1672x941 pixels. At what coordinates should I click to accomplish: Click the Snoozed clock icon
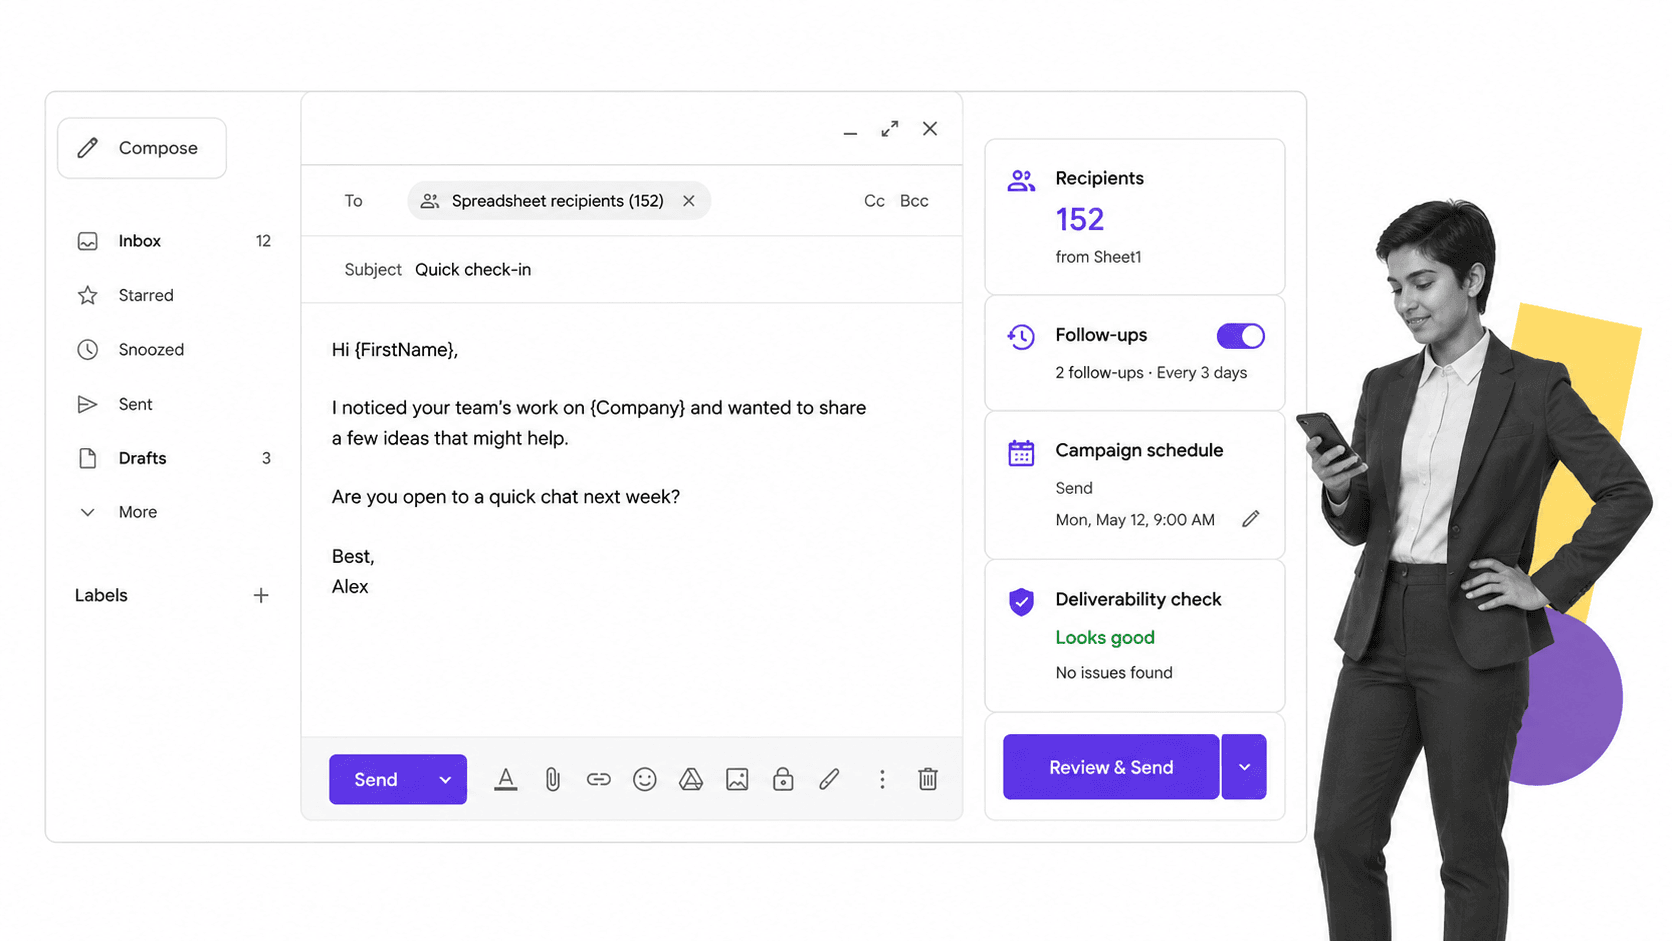point(88,349)
